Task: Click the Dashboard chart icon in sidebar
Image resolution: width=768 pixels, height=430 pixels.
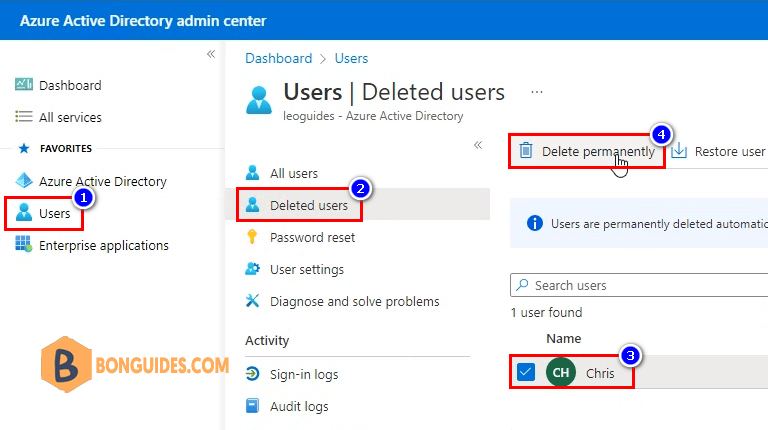Action: coord(24,85)
